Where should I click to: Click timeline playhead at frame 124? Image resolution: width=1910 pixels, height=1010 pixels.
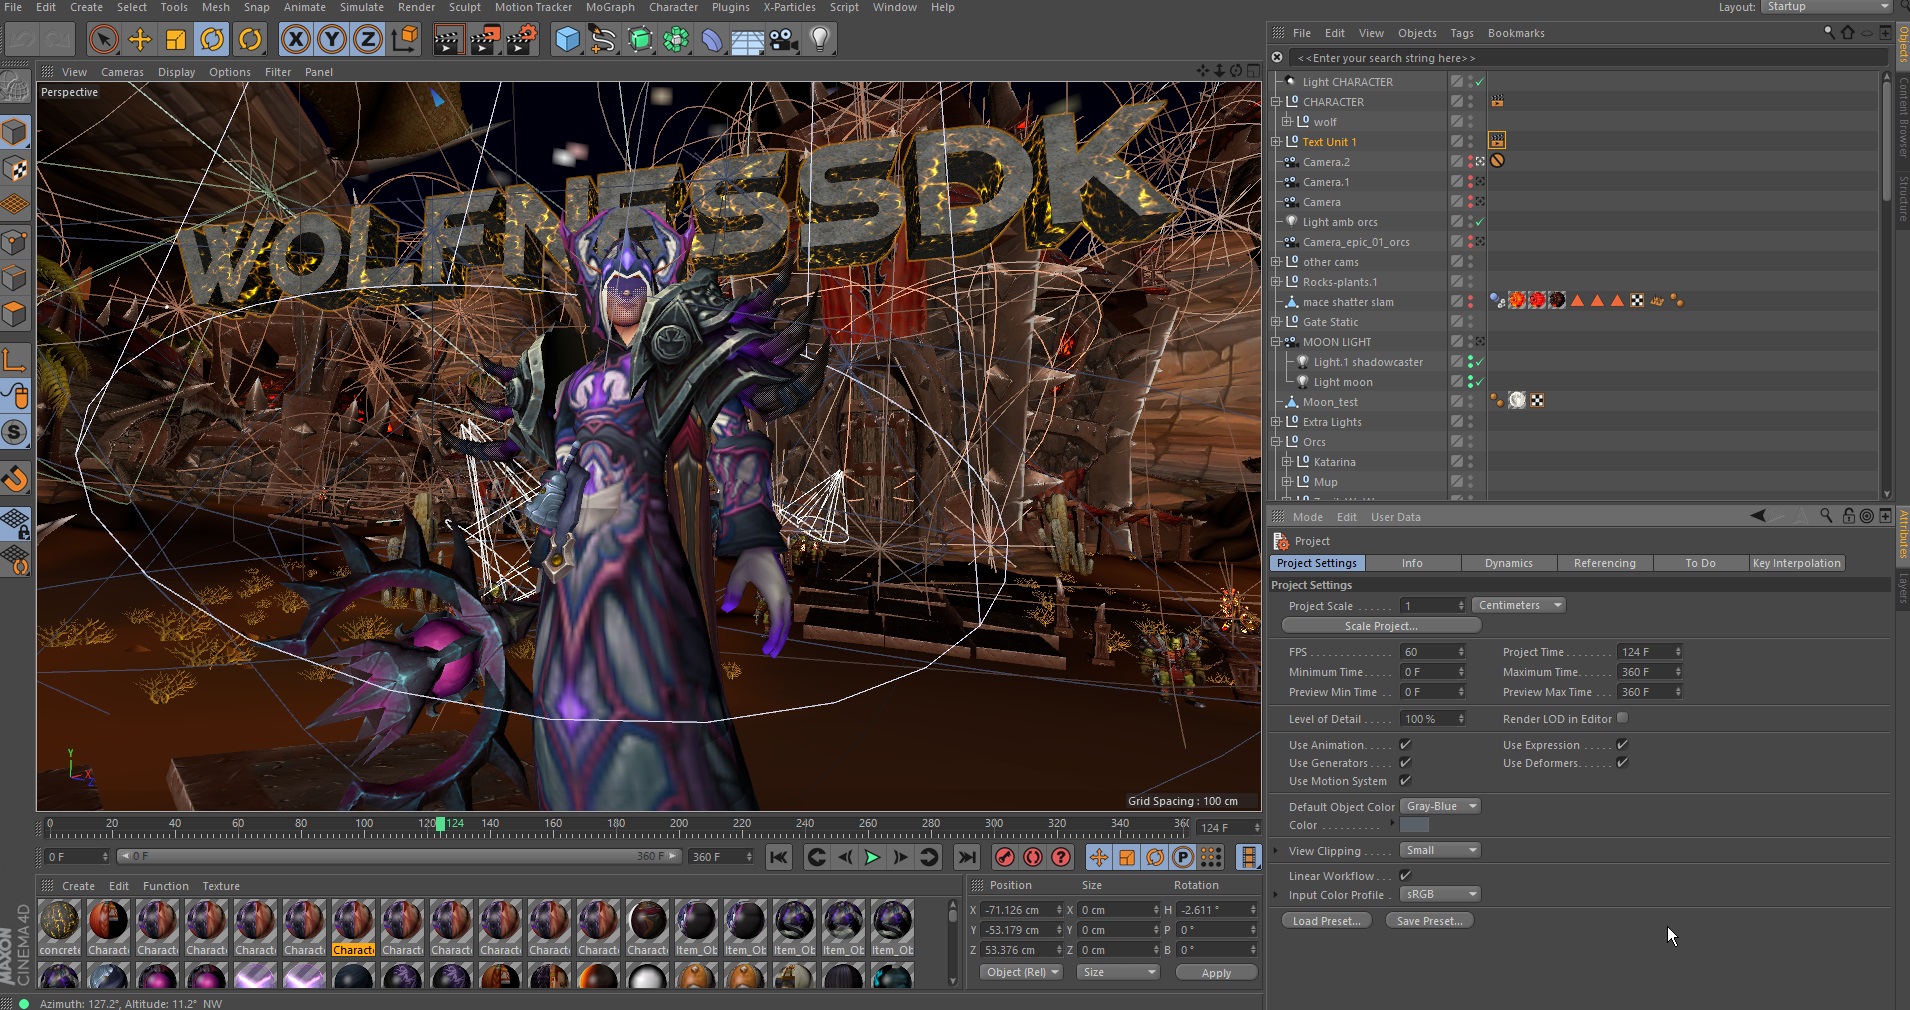pos(441,824)
